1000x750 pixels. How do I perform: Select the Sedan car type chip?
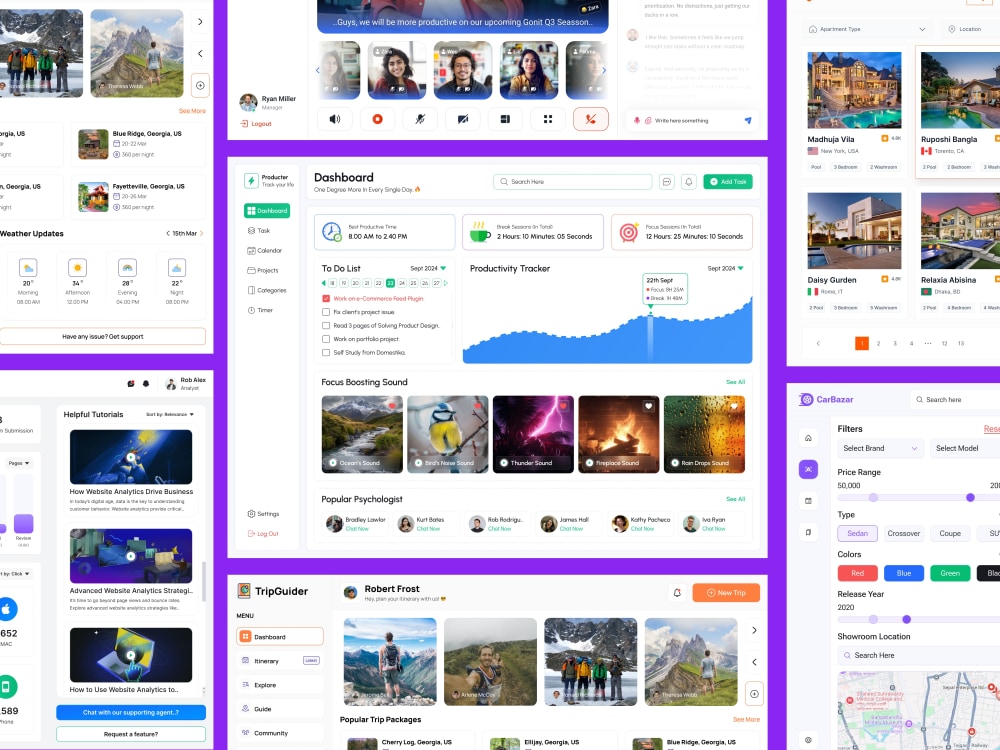click(x=858, y=533)
